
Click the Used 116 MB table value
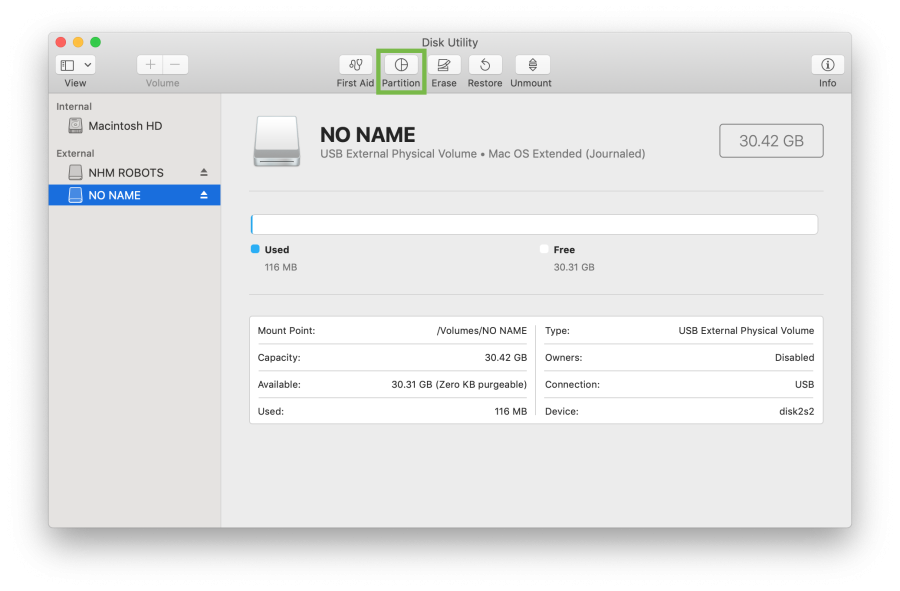click(x=510, y=411)
